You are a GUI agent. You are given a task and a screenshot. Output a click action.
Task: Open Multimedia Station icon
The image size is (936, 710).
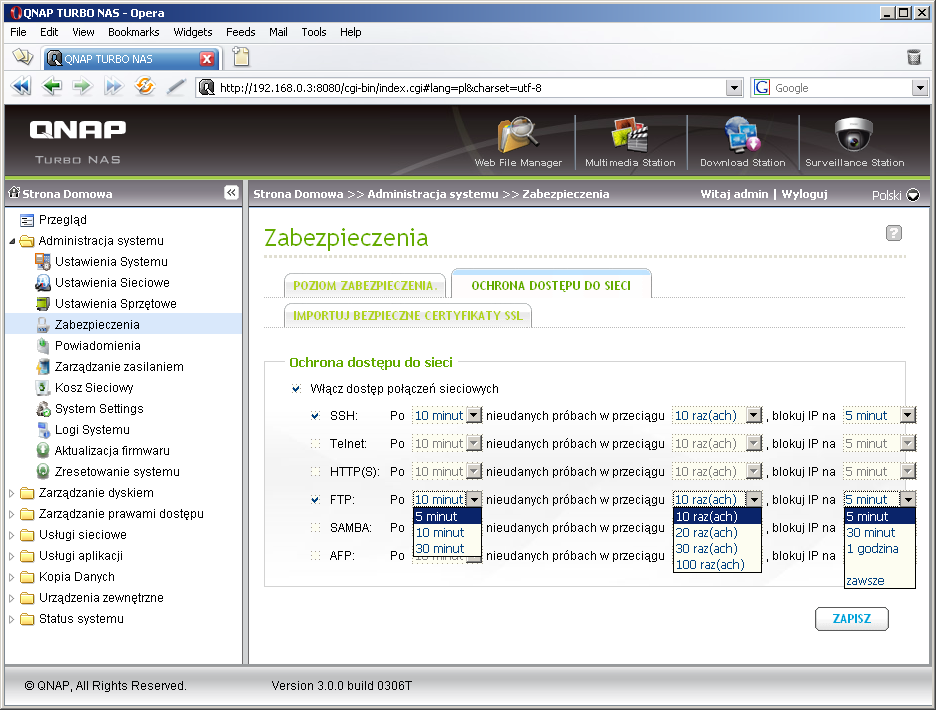pyautogui.click(x=629, y=134)
